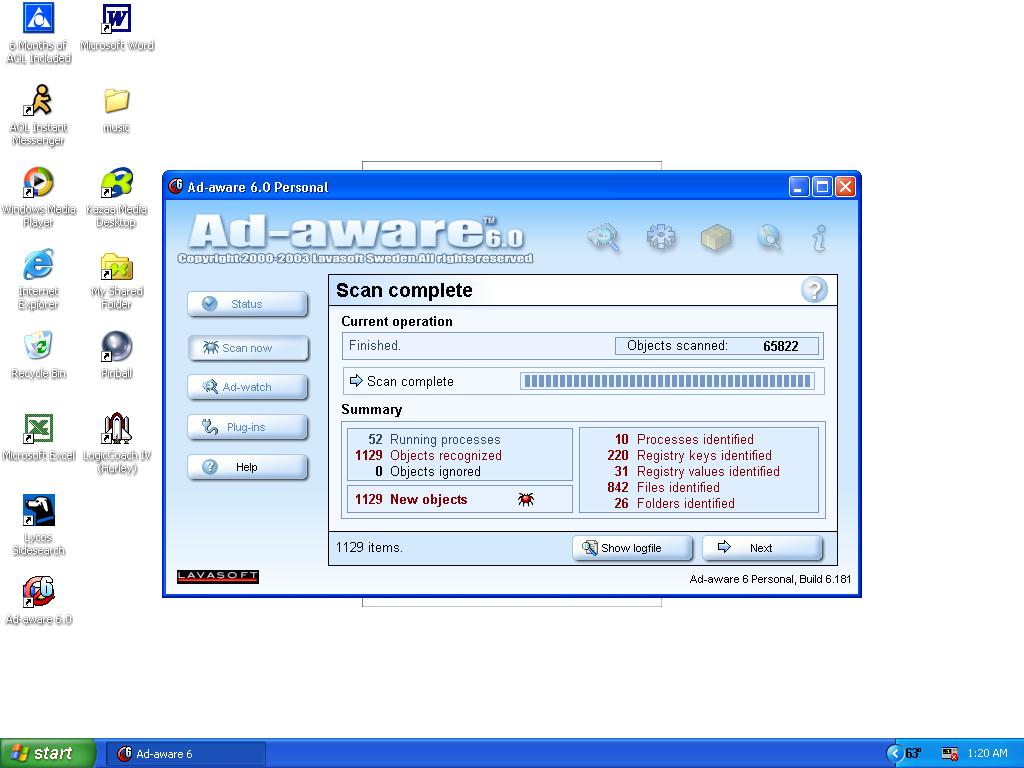1024x768 pixels.
Task: Click the '1129 New objects' text
Action: click(411, 500)
